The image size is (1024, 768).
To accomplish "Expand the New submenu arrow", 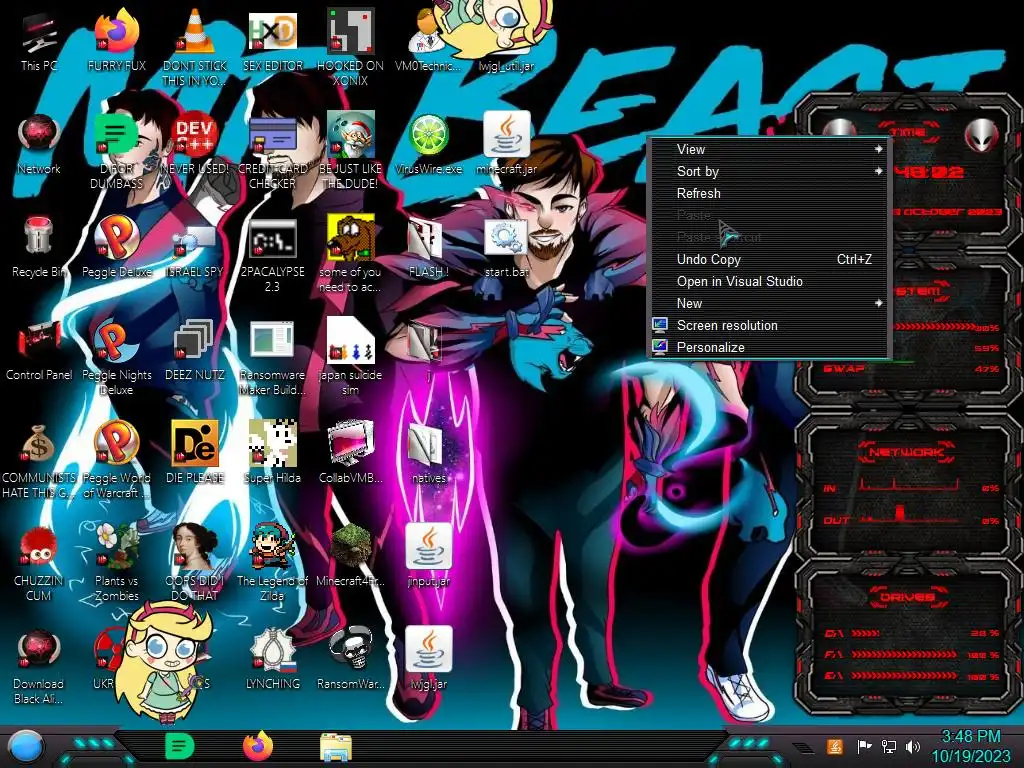I will [878, 303].
